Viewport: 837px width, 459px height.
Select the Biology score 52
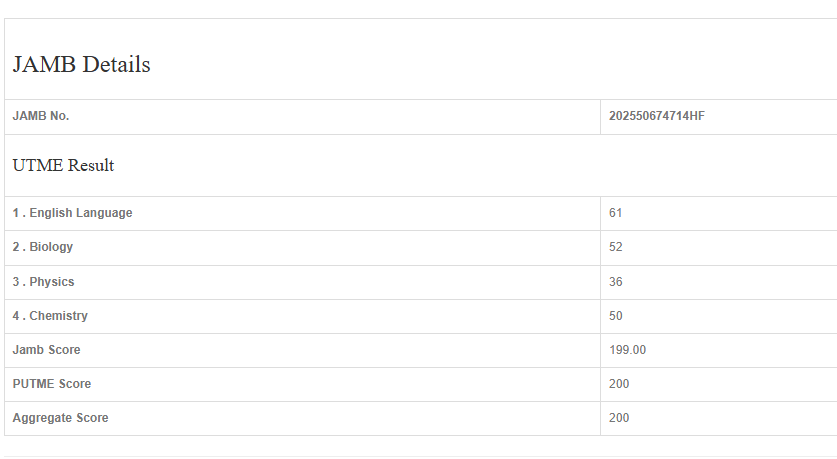tap(616, 247)
